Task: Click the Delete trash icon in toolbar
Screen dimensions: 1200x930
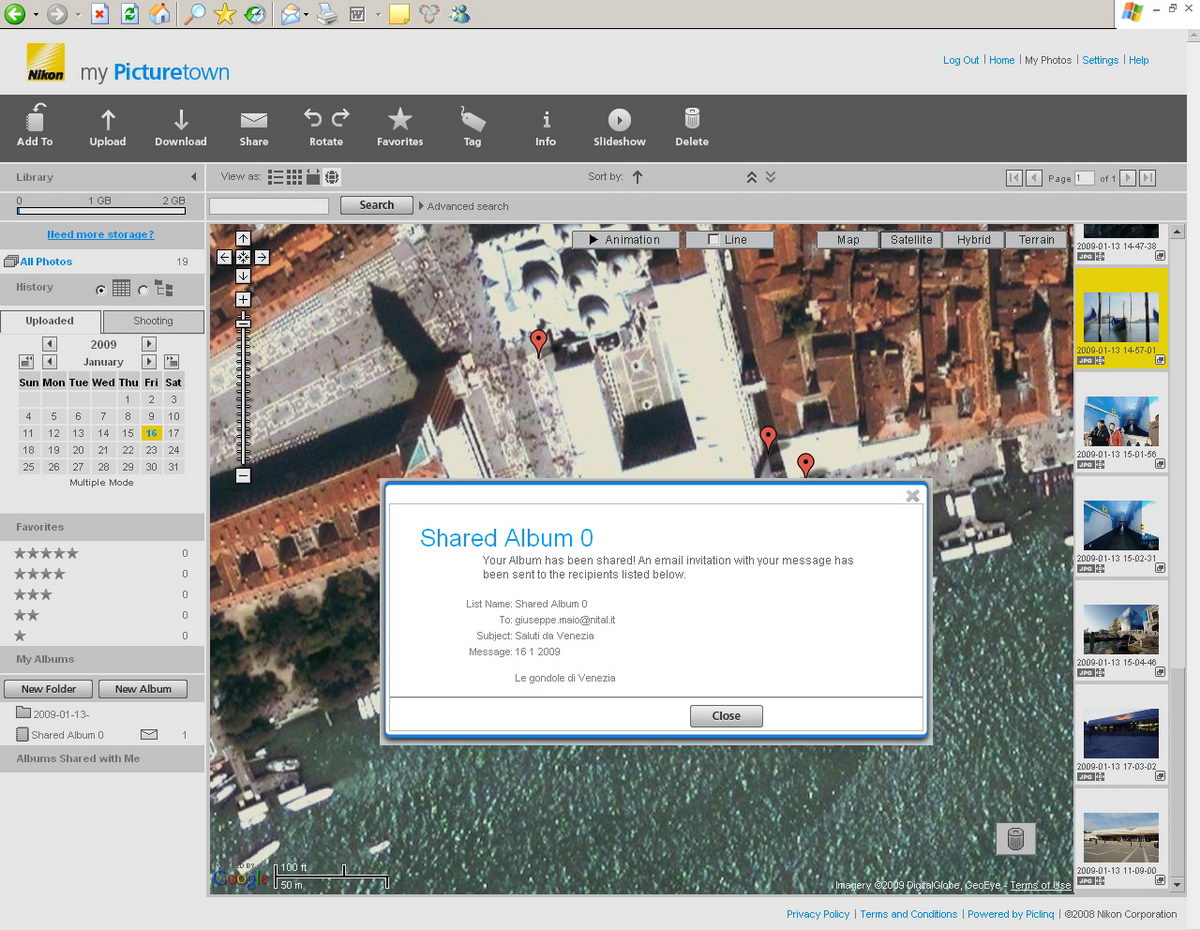Action: pyautogui.click(x=692, y=119)
